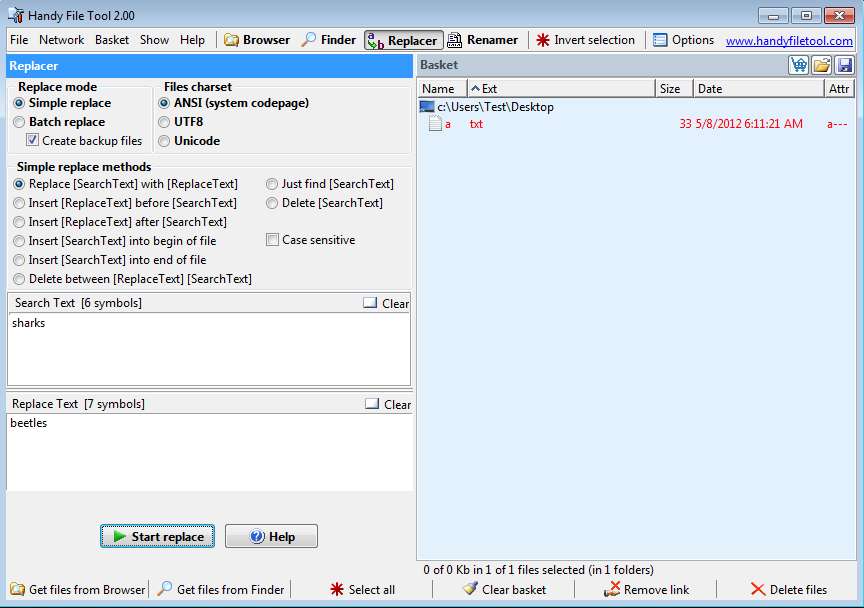
Task: Click the file size value 33
Action: (685, 124)
